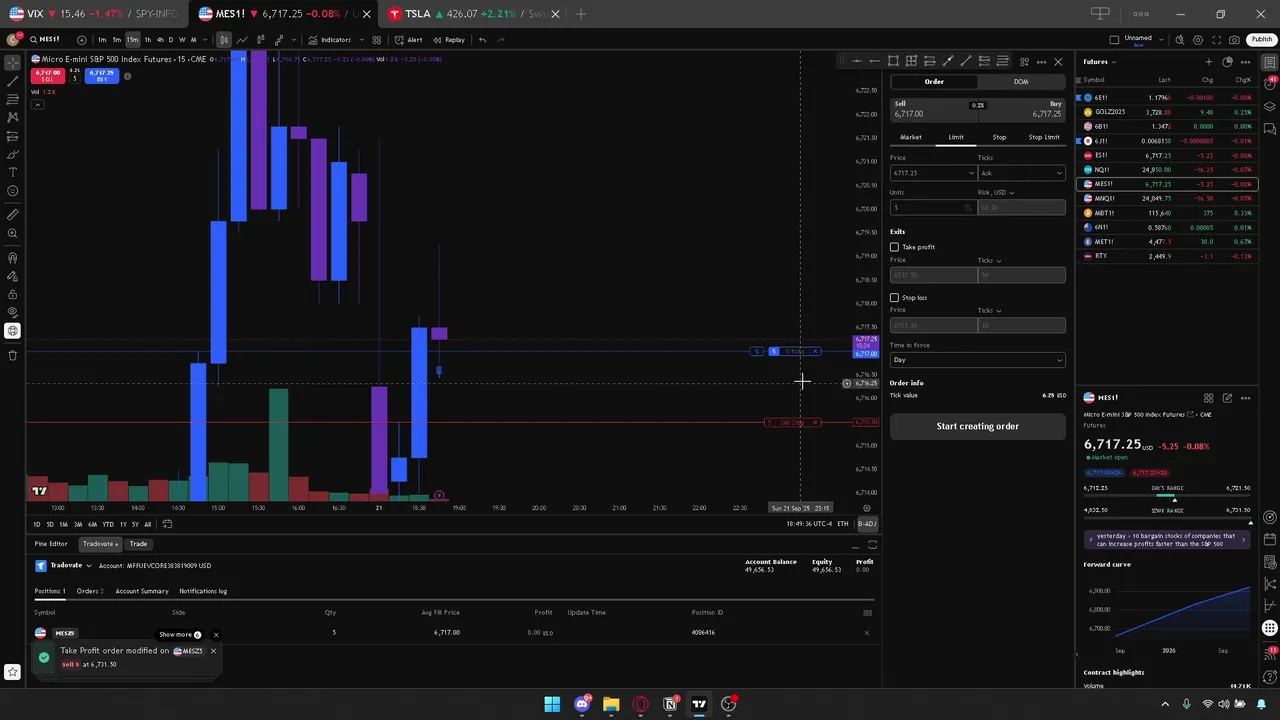Click the Alert icon in top toolbar
This screenshot has height=720, width=1280.
point(408,40)
